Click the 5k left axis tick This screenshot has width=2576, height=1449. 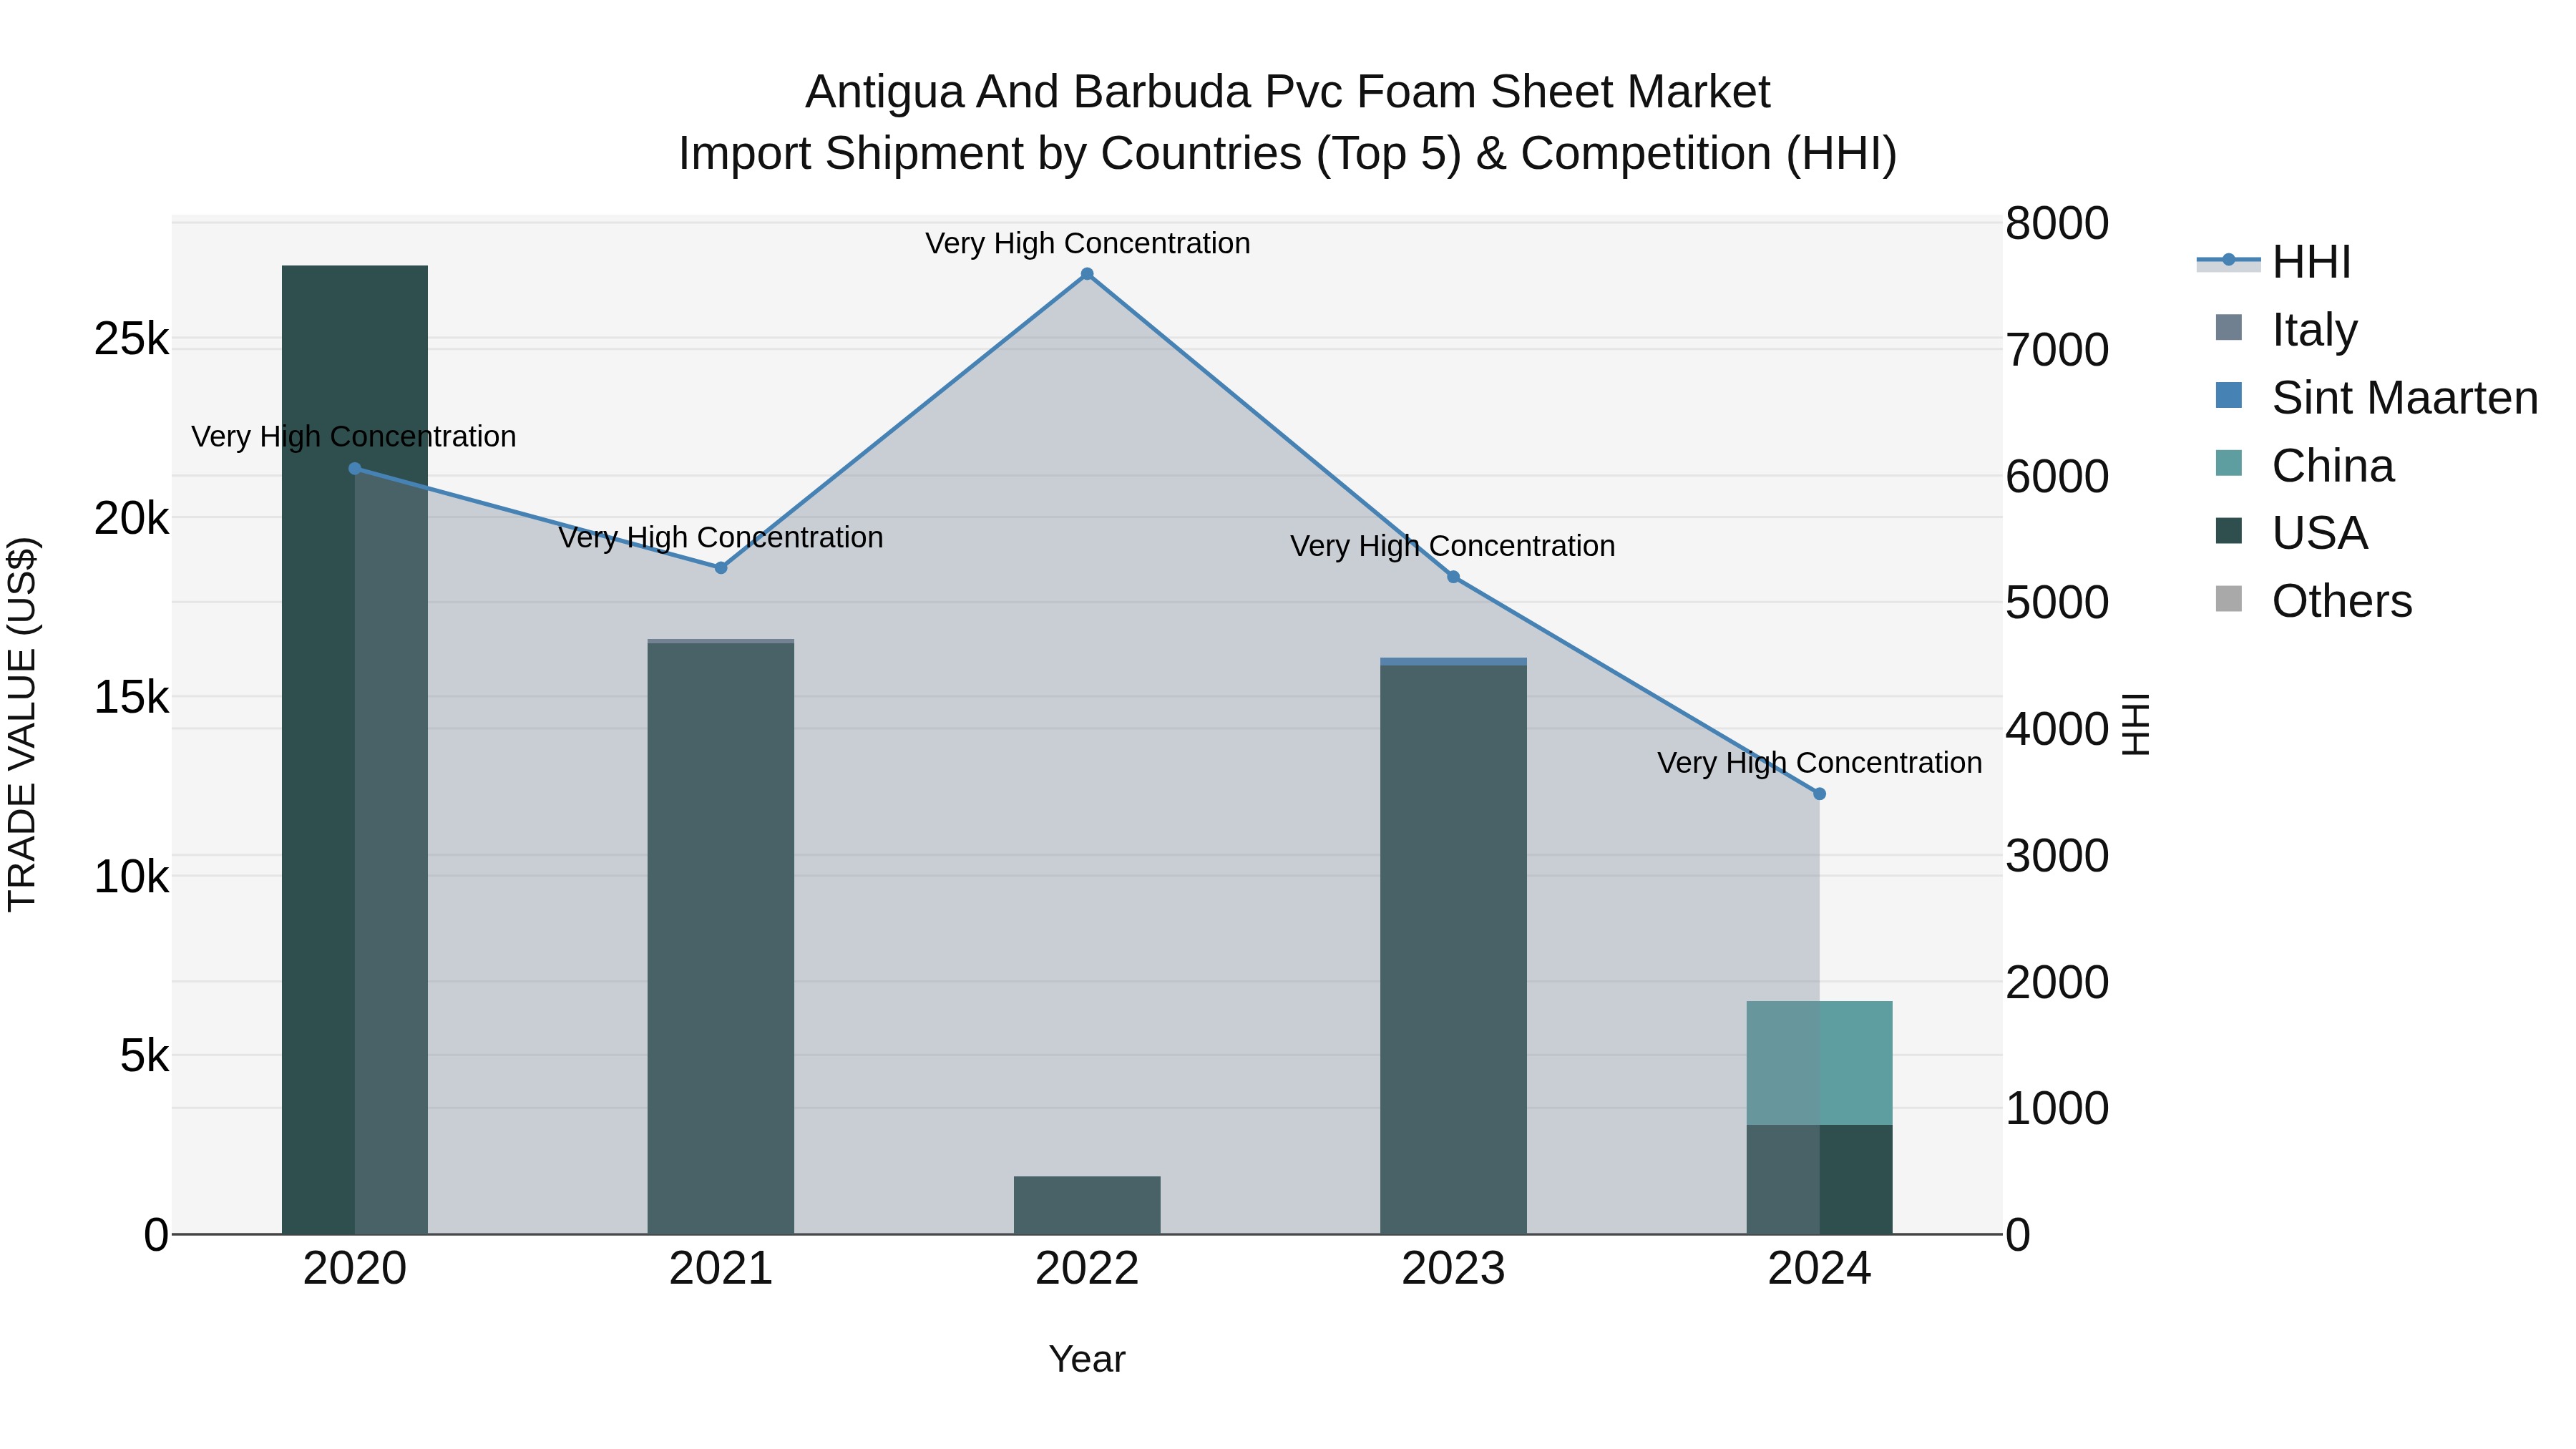[145, 1056]
